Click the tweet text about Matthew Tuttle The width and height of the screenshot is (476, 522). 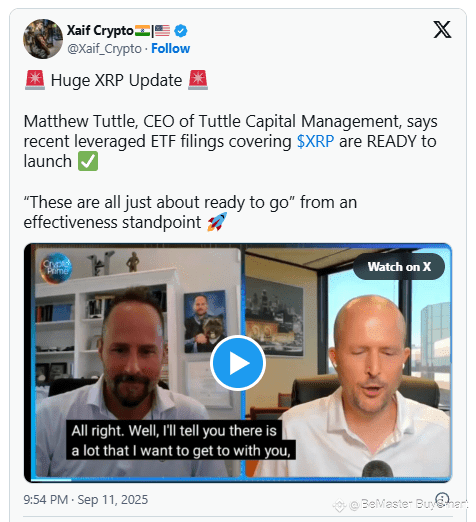pos(230,141)
